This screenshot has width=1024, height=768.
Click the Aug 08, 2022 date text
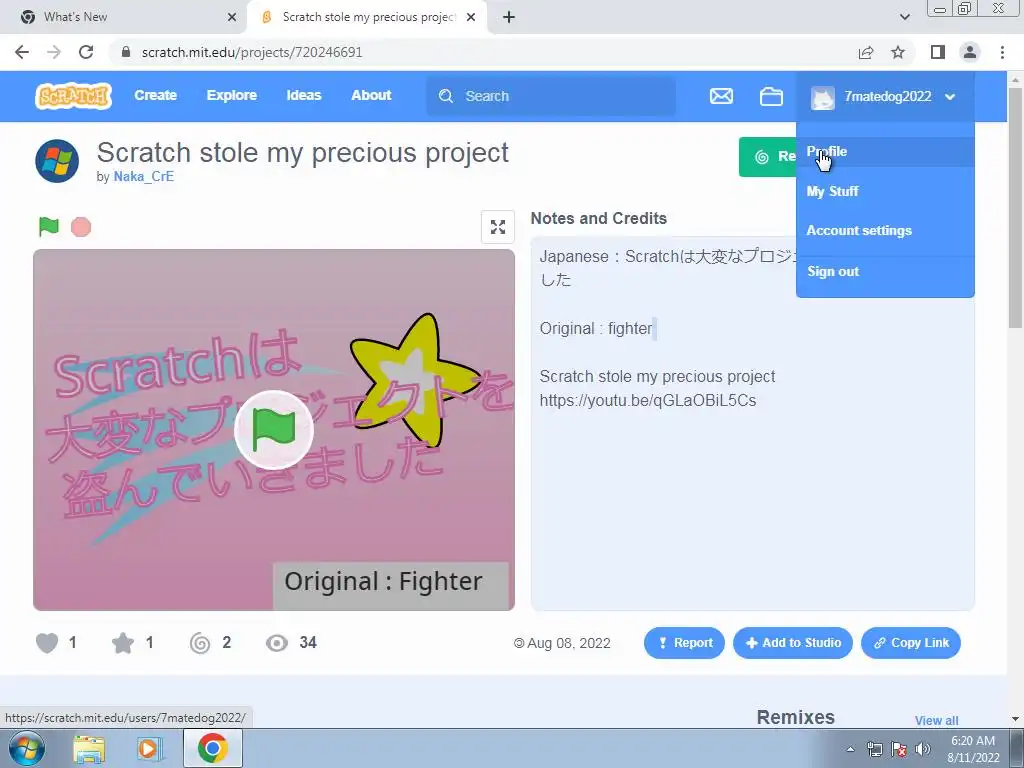[568, 643]
